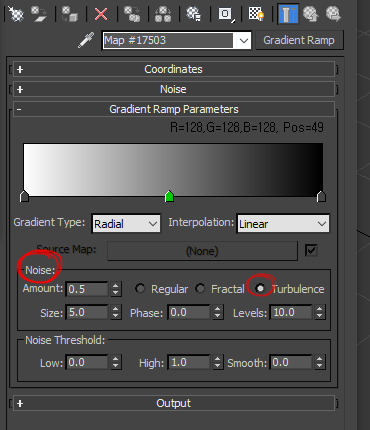Click the Noise Amount field showing 0.5
This screenshot has width=370, height=430.
pos(87,289)
